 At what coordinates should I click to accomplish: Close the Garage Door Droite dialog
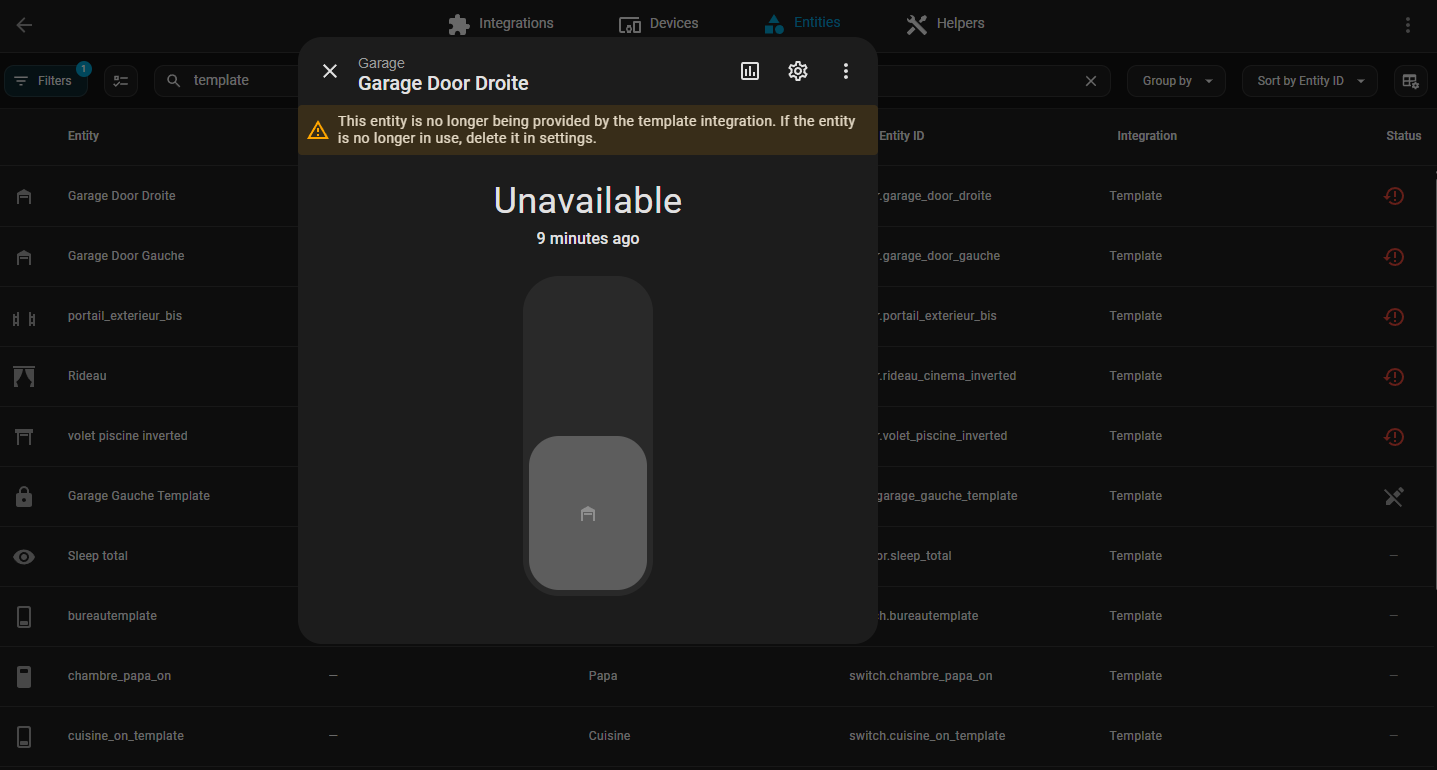click(330, 71)
